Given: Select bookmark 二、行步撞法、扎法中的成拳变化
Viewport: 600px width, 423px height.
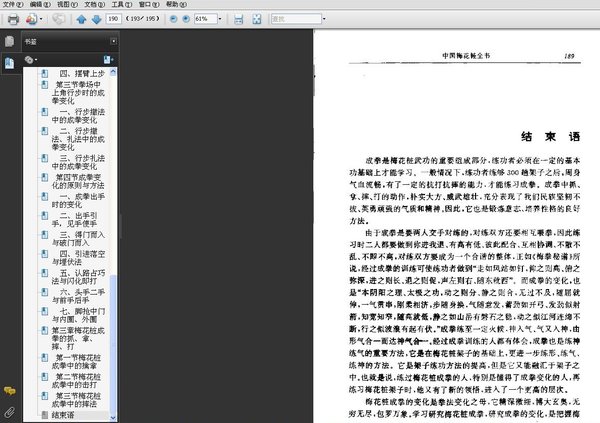Looking at the screenshot, I should pyautogui.click(x=78, y=139).
